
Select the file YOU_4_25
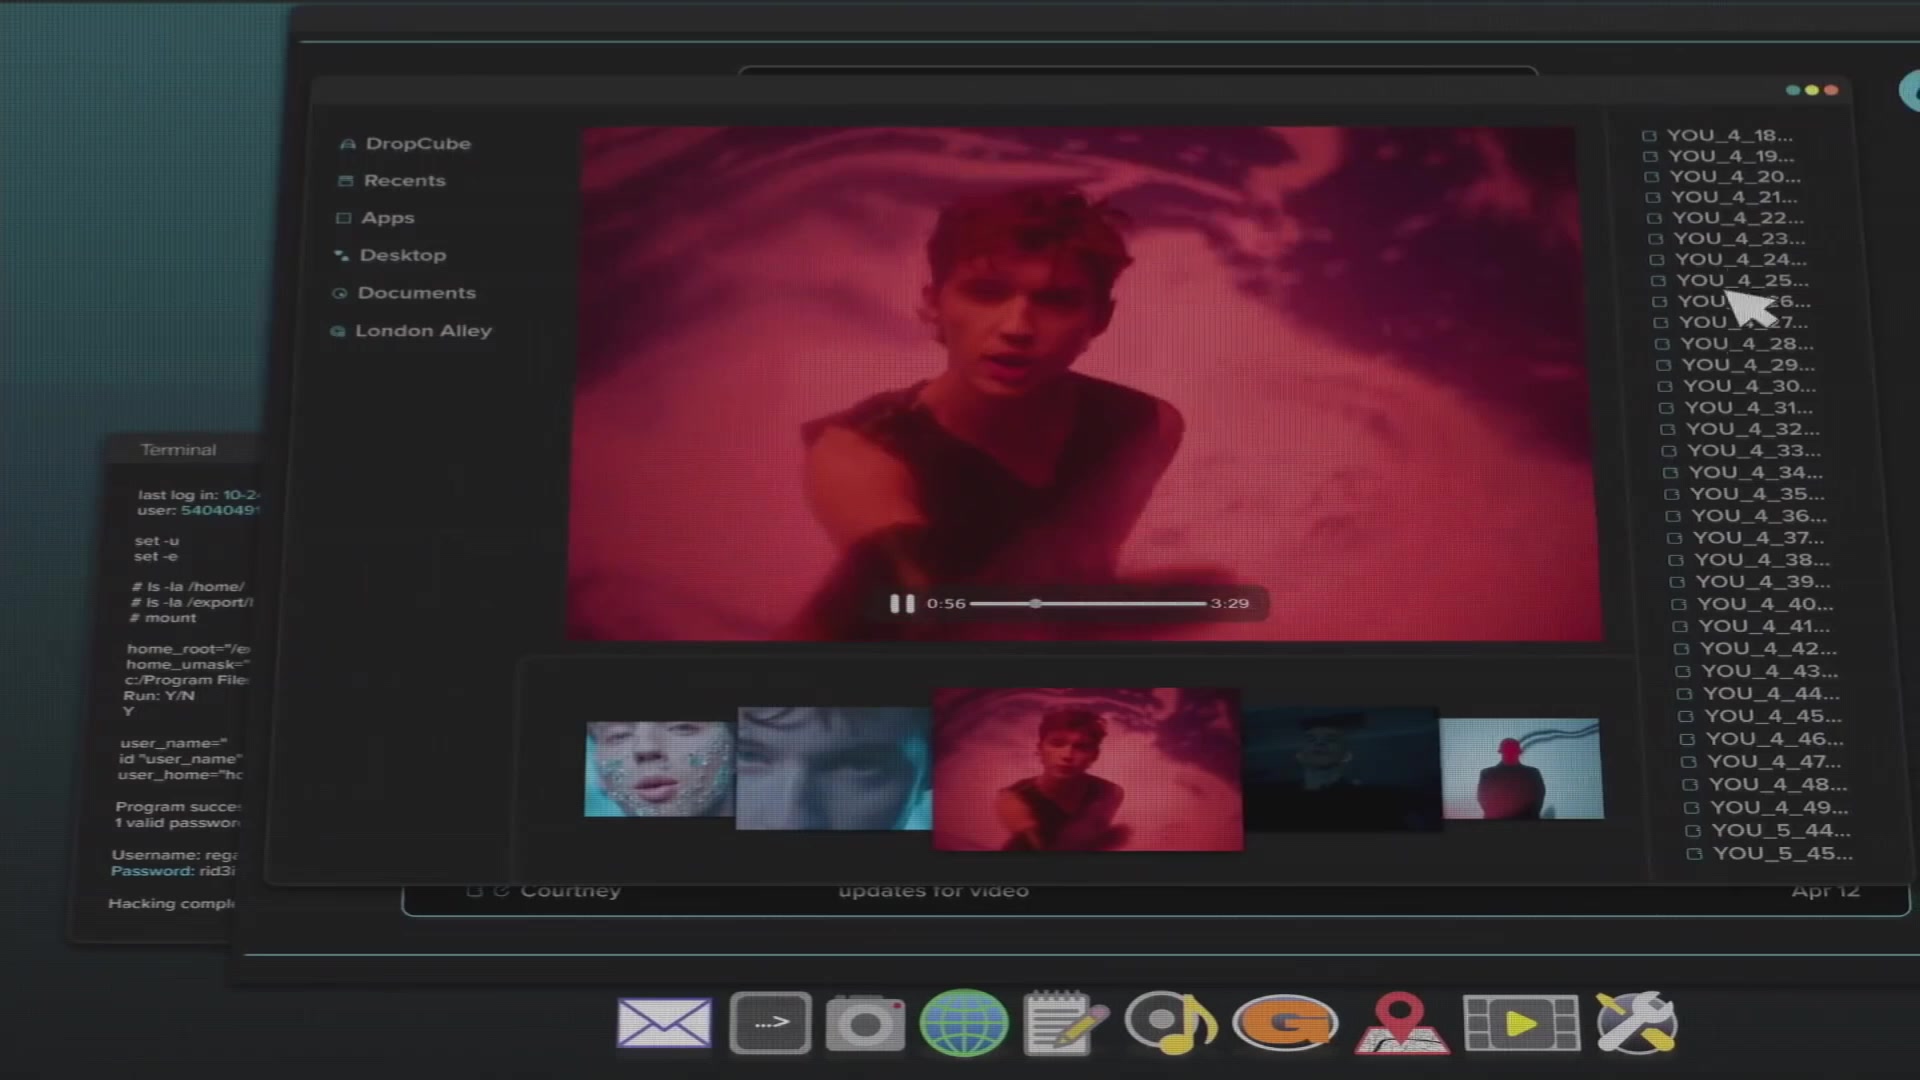pos(1743,280)
